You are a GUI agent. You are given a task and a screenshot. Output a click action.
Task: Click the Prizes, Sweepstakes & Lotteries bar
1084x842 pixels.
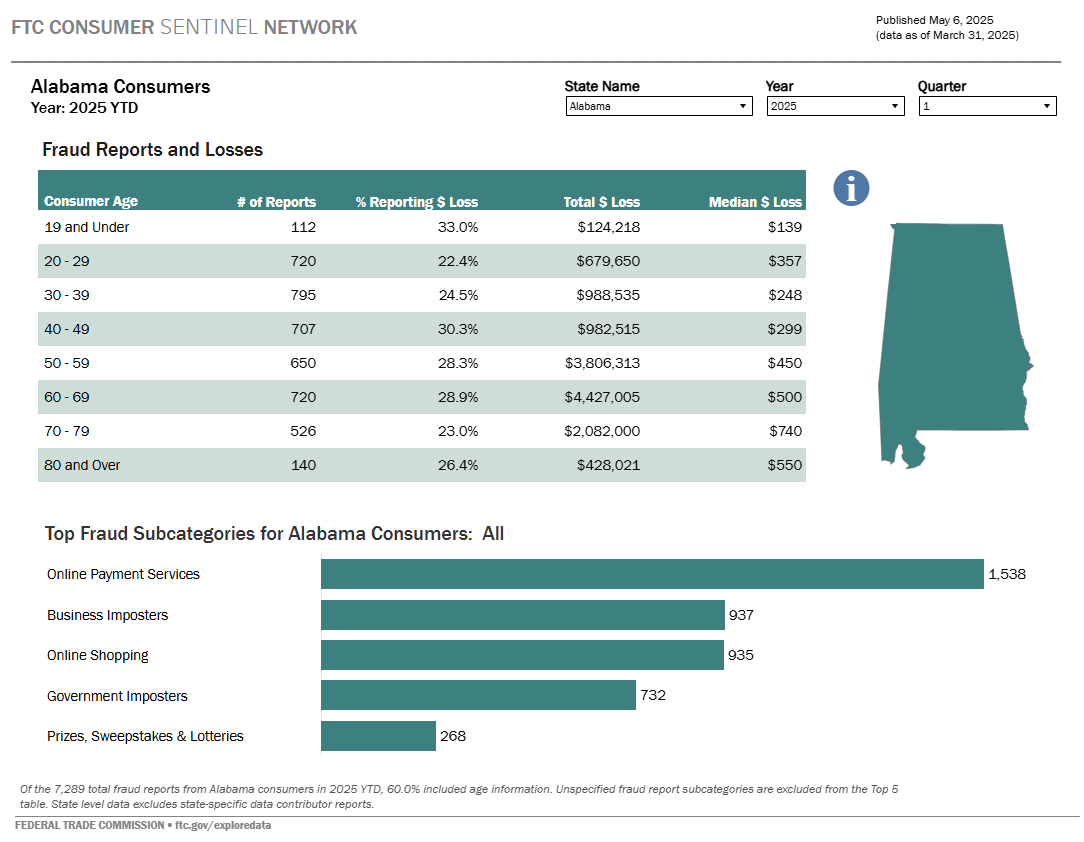[x=378, y=736]
